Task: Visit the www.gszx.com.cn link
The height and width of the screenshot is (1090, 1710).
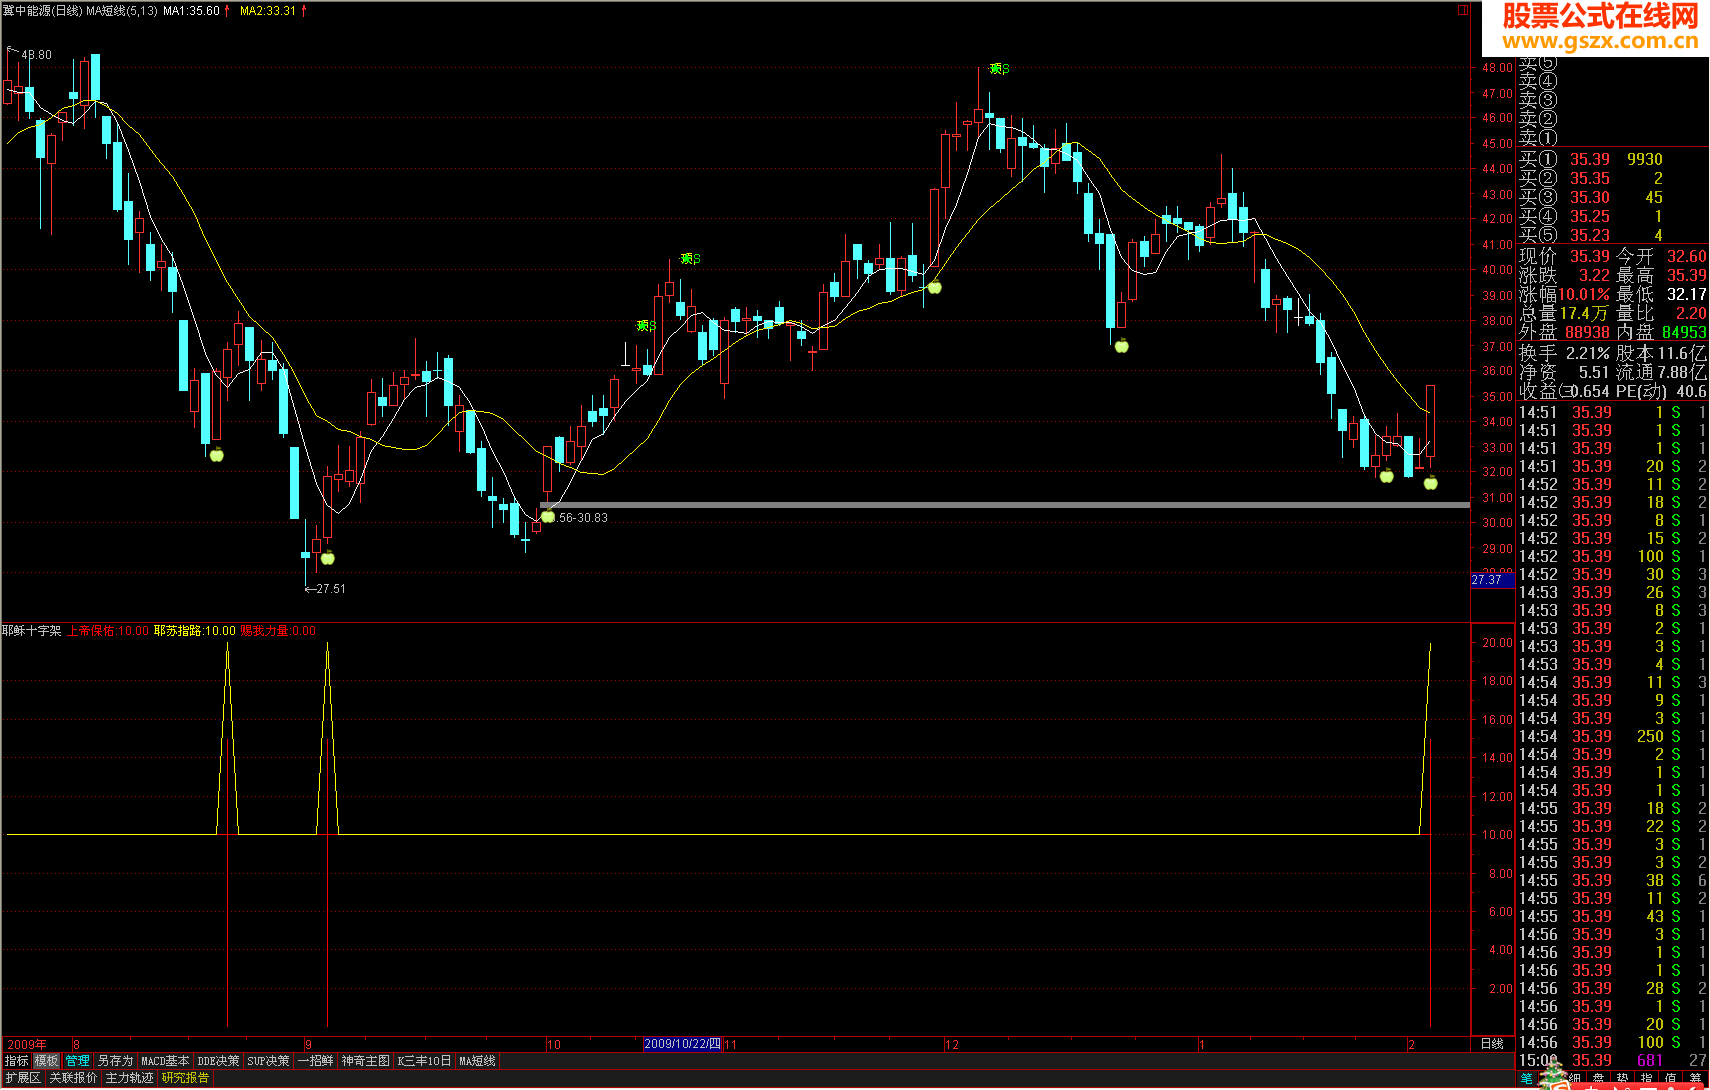Action: [1600, 41]
